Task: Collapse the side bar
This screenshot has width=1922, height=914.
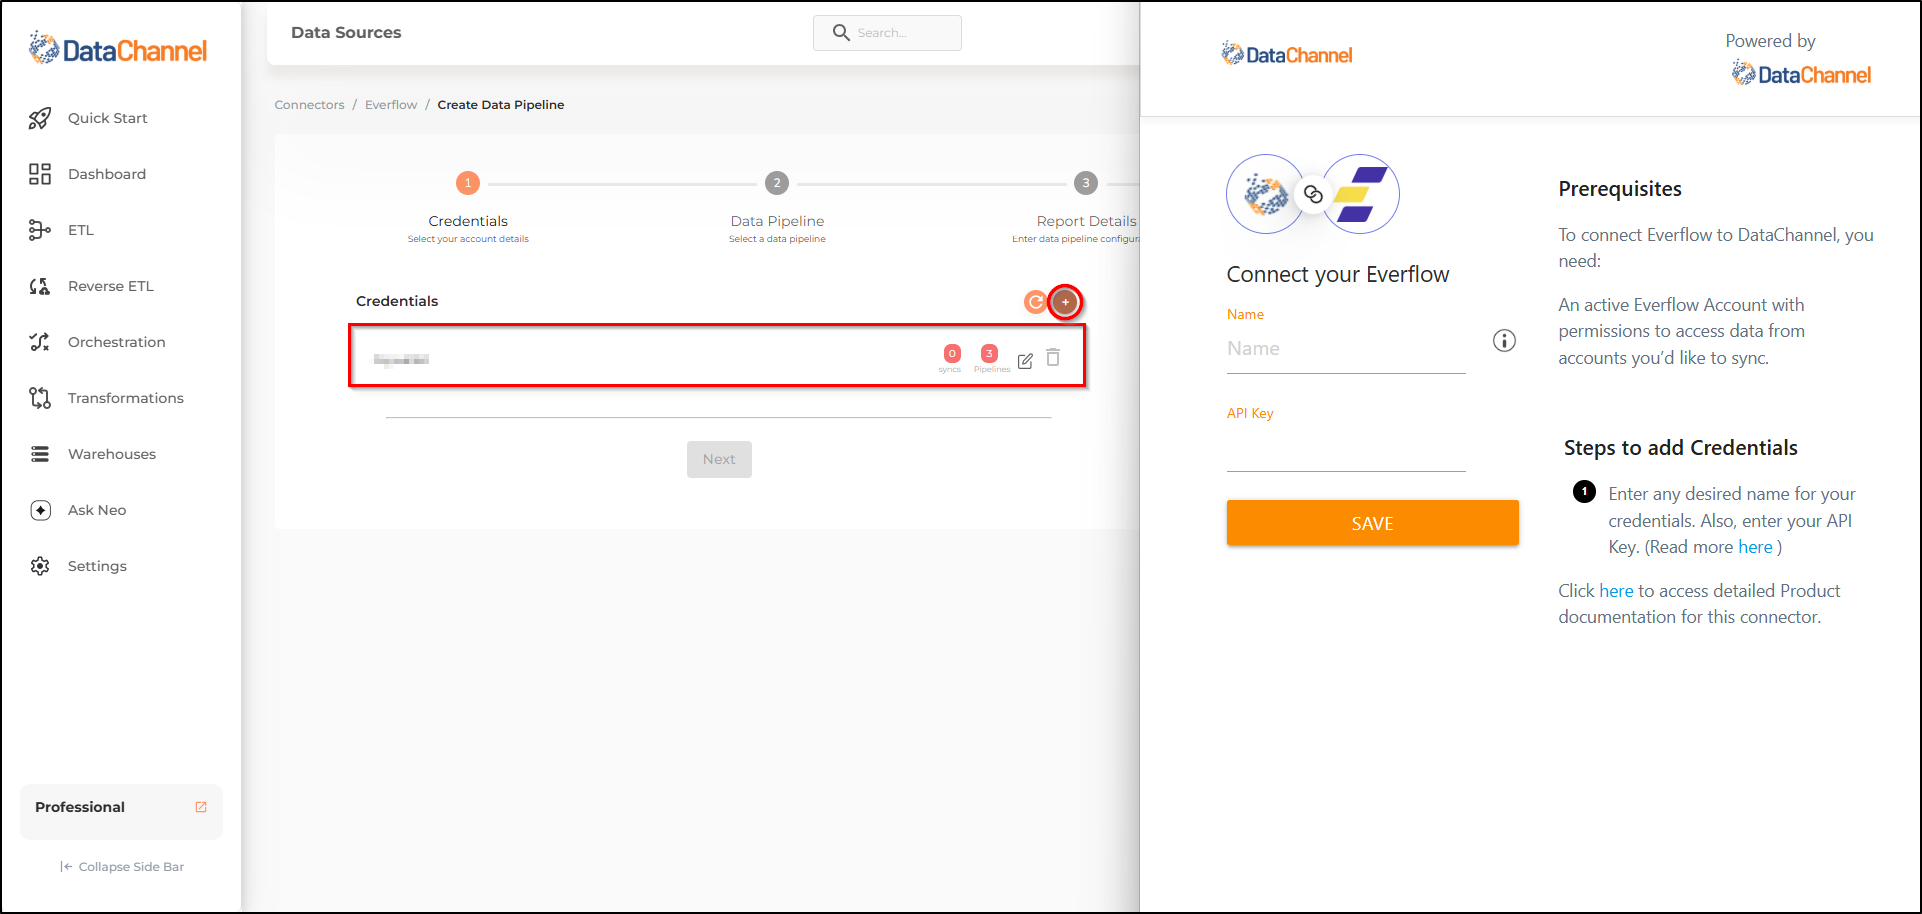Action: click(x=122, y=867)
